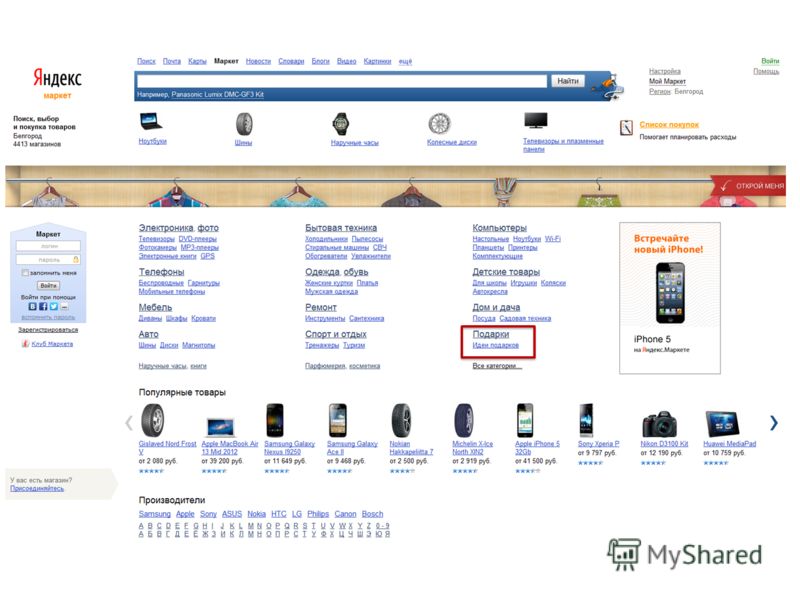This screenshot has width=800, height=600.
Task: Open the Nikon D3100 Kit camera thumbnail
Action: click(x=659, y=424)
